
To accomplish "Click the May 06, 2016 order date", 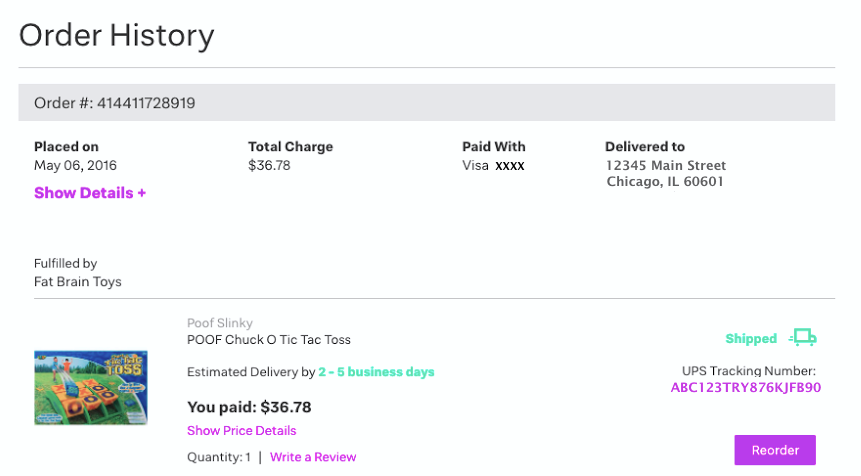I will pyautogui.click(x=75, y=165).
